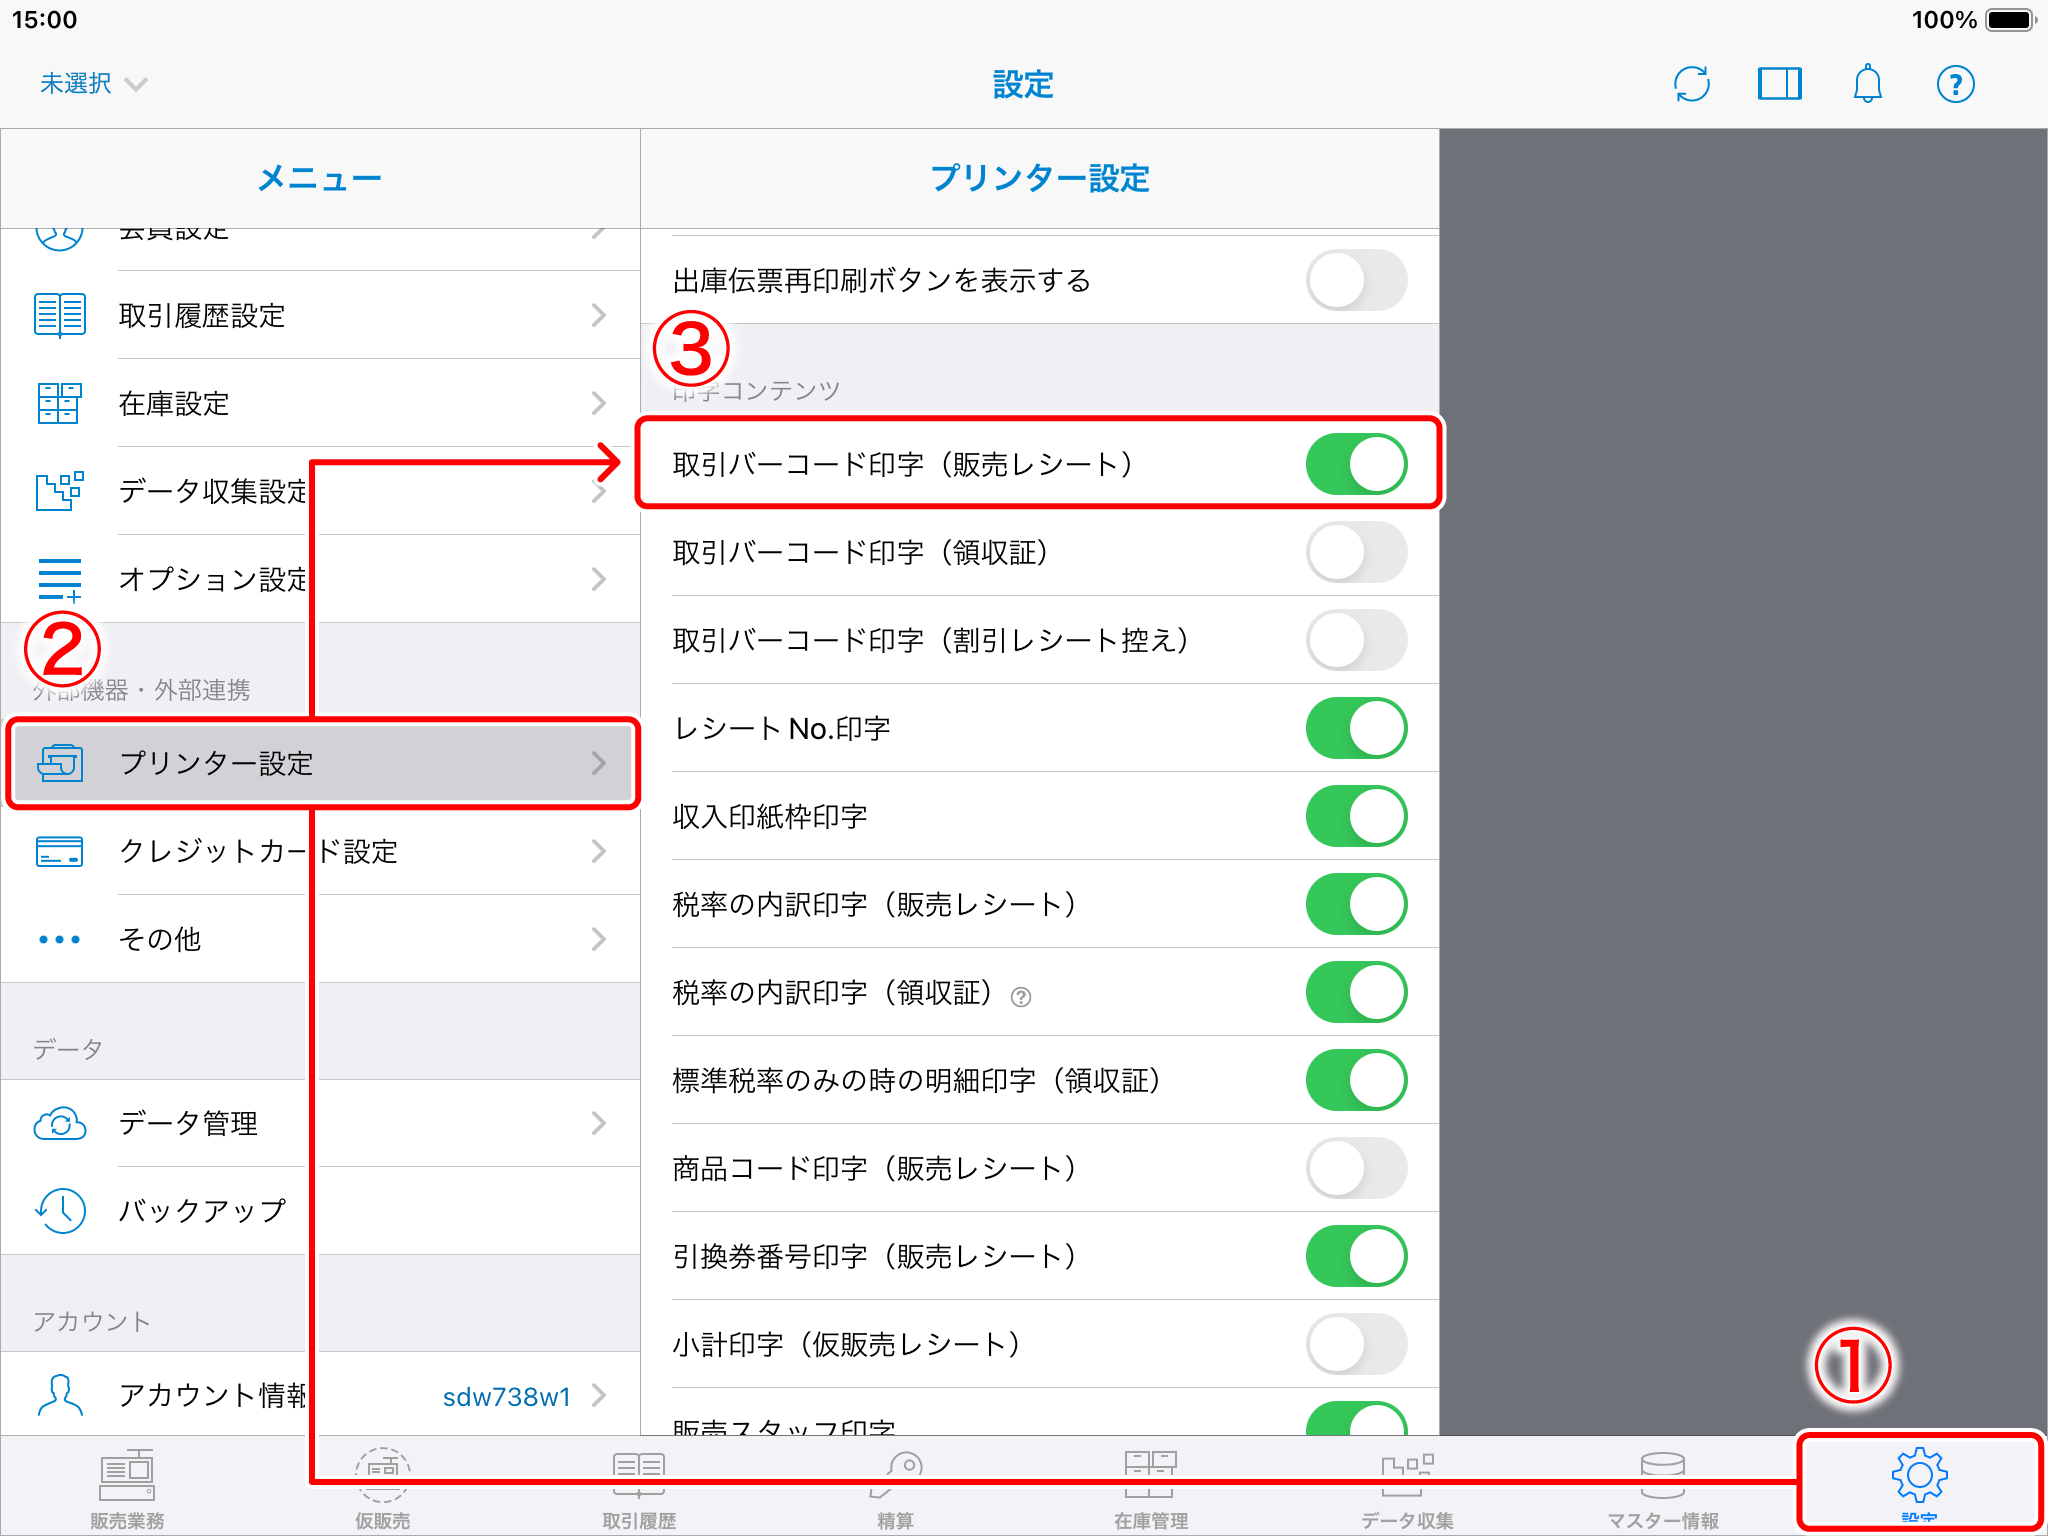Switch to the 販売業務 tab
Viewport: 2048px width, 1536px height.
pos(127,1490)
